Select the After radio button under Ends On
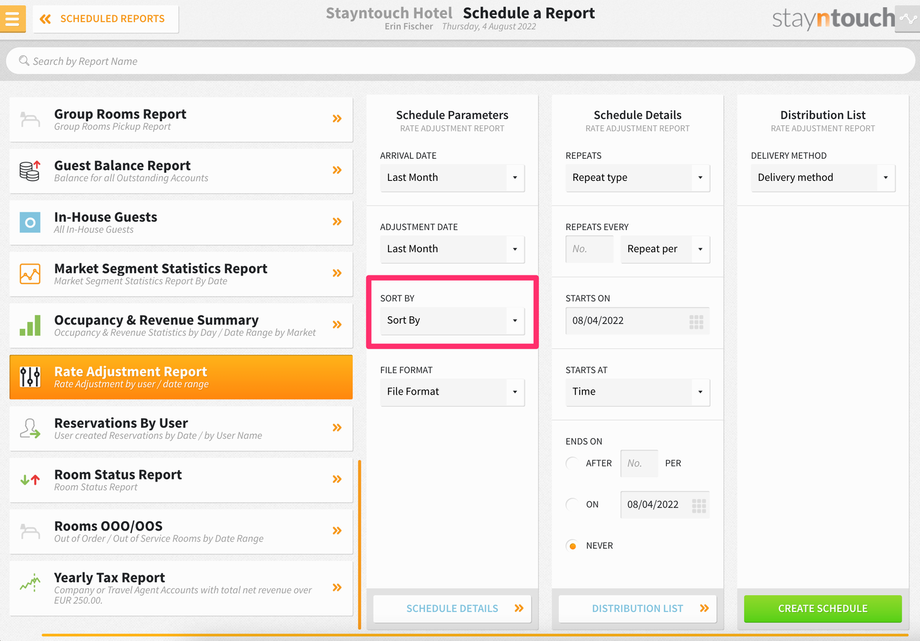 [x=572, y=463]
